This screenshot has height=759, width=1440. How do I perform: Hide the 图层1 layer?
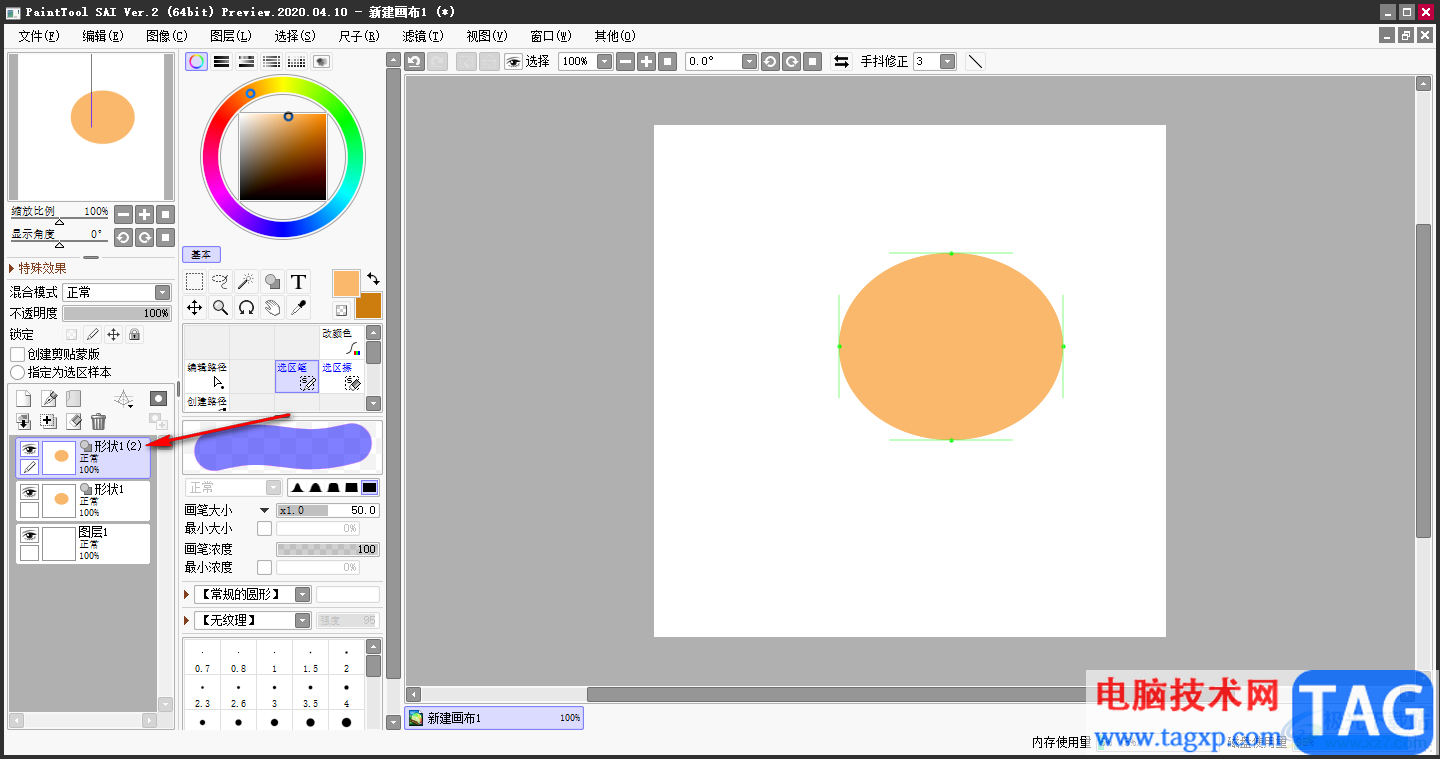[29, 535]
